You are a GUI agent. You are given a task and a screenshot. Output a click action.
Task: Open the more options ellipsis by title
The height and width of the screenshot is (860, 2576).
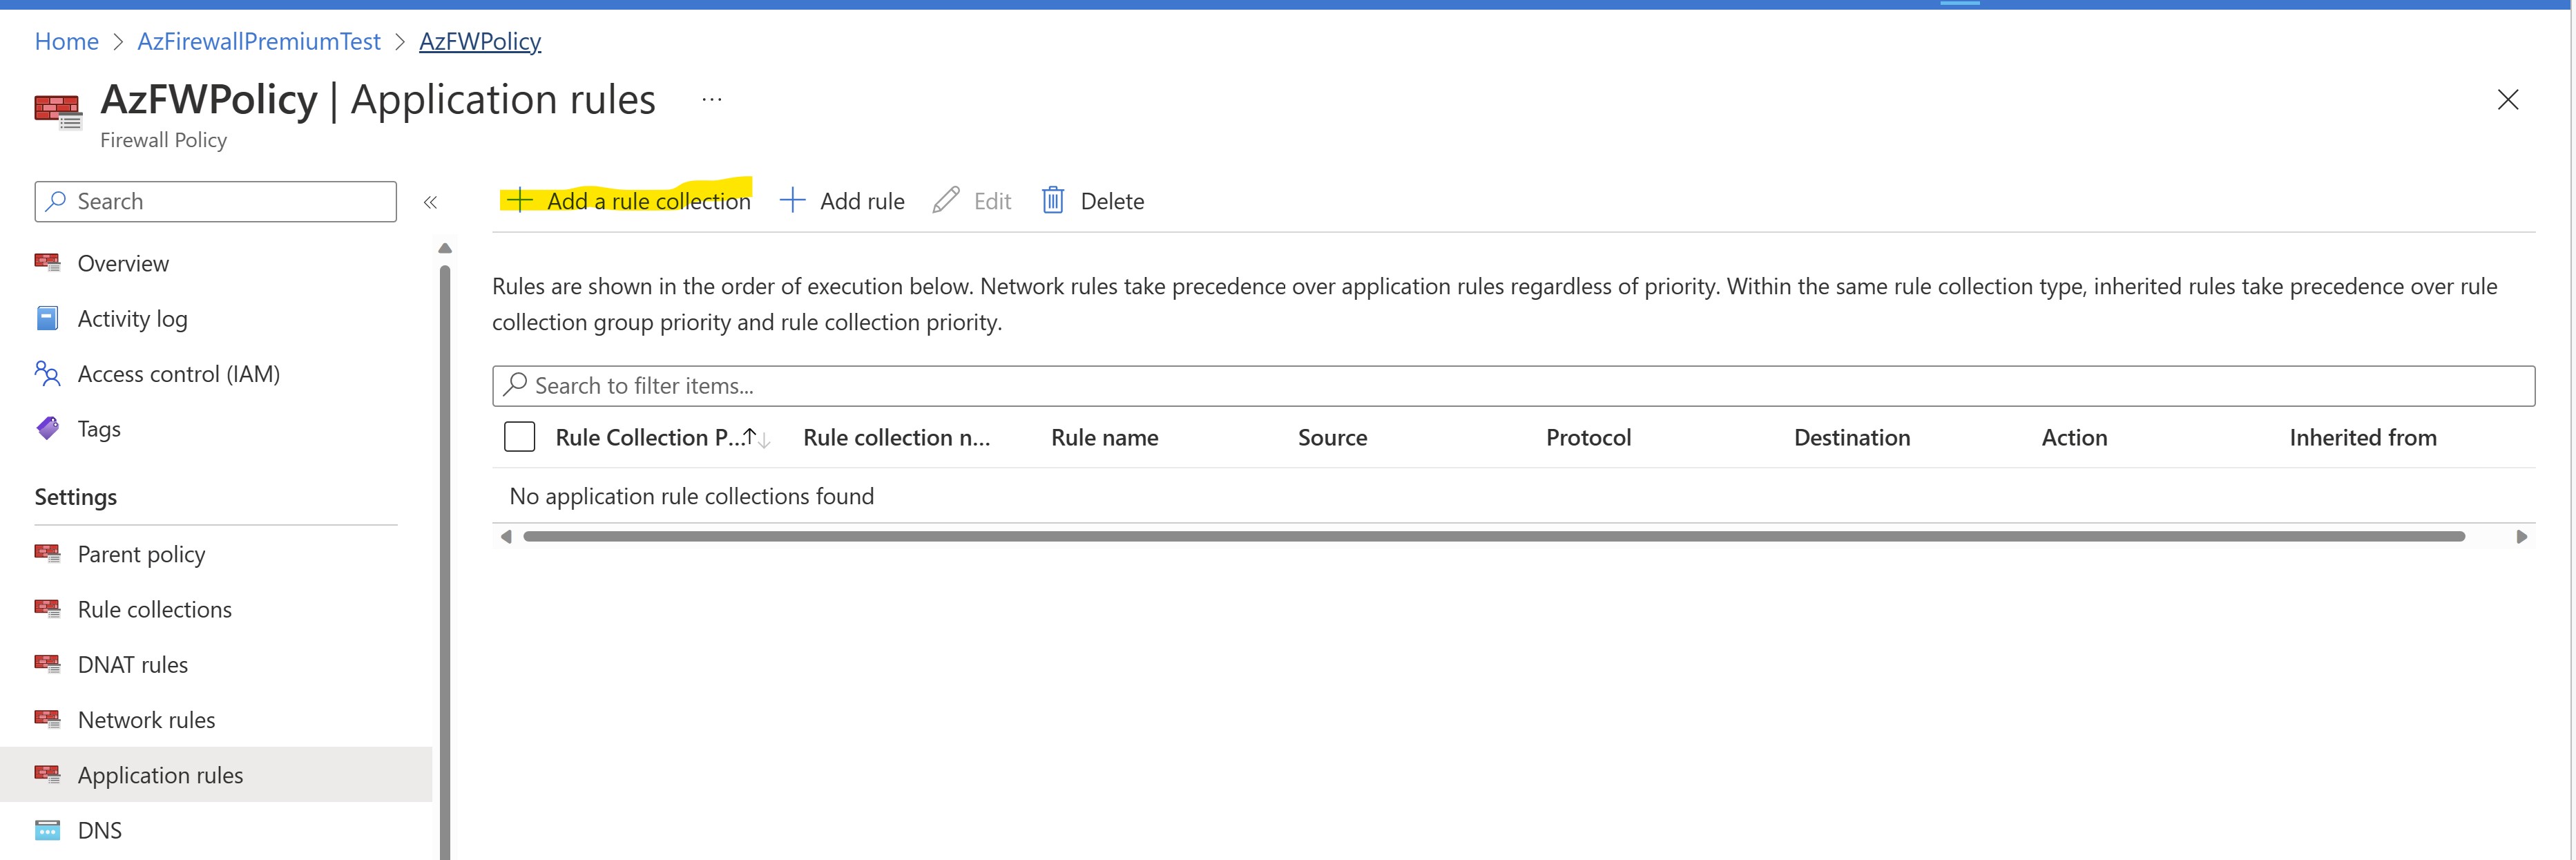(711, 100)
